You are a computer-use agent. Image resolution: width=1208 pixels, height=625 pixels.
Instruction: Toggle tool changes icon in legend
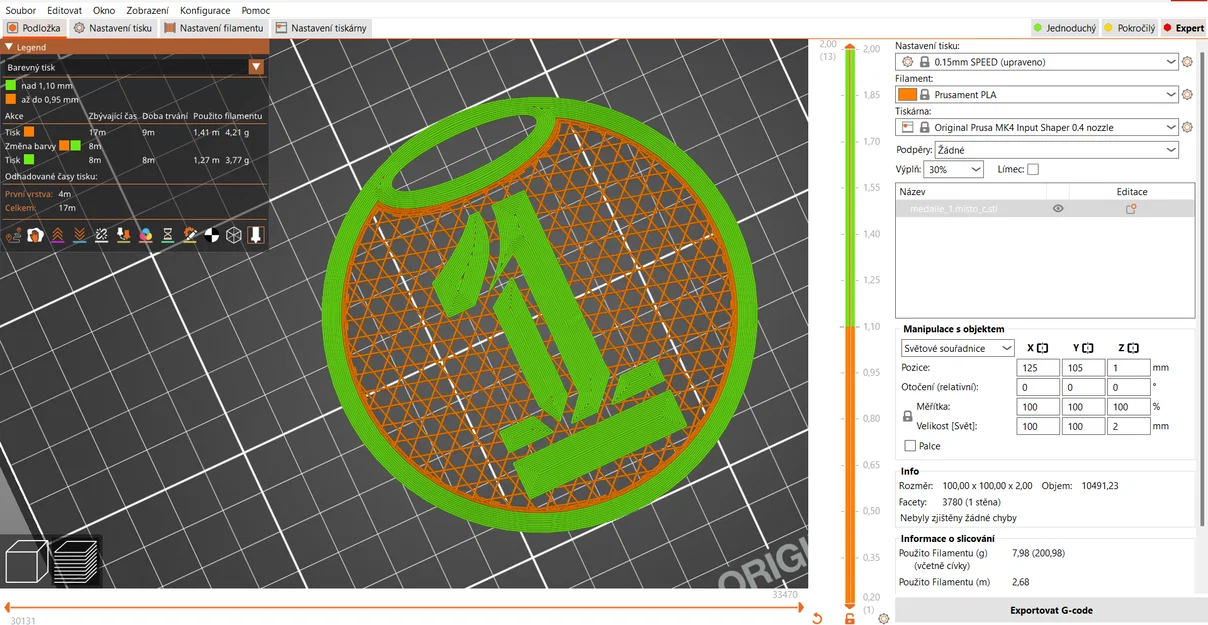(124, 235)
